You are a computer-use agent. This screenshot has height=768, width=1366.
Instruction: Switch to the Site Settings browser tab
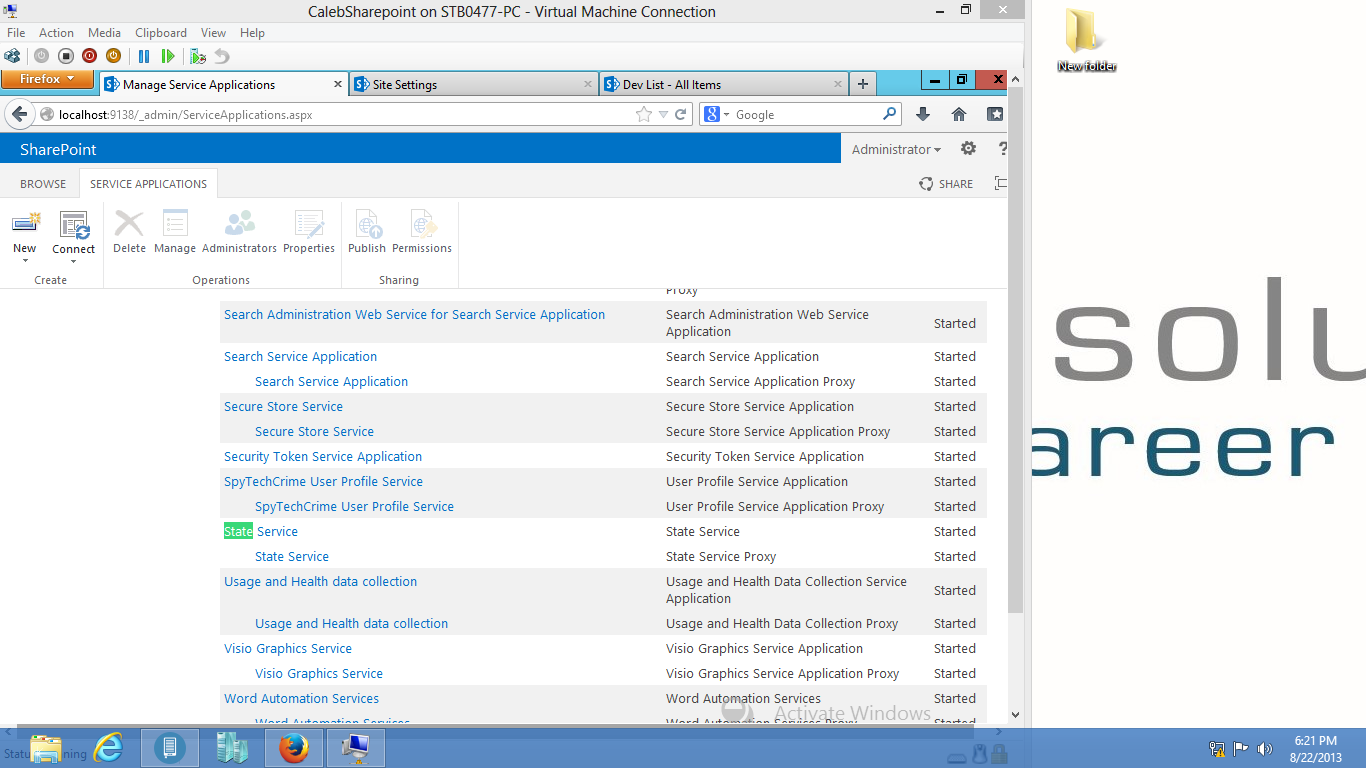(473, 85)
